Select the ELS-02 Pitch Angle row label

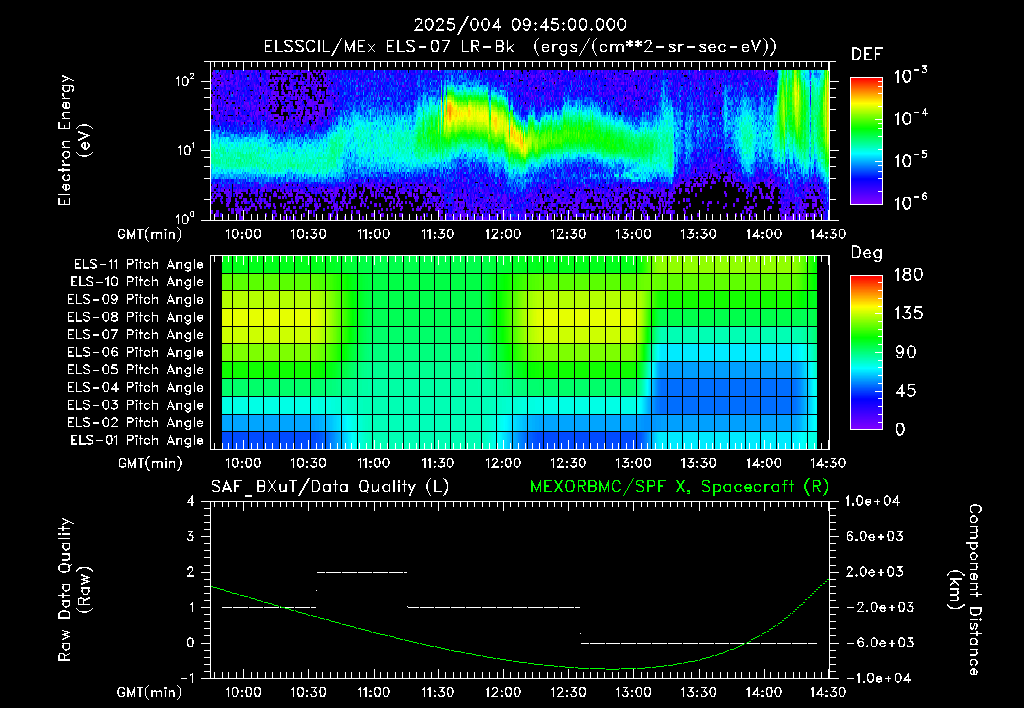point(135,423)
